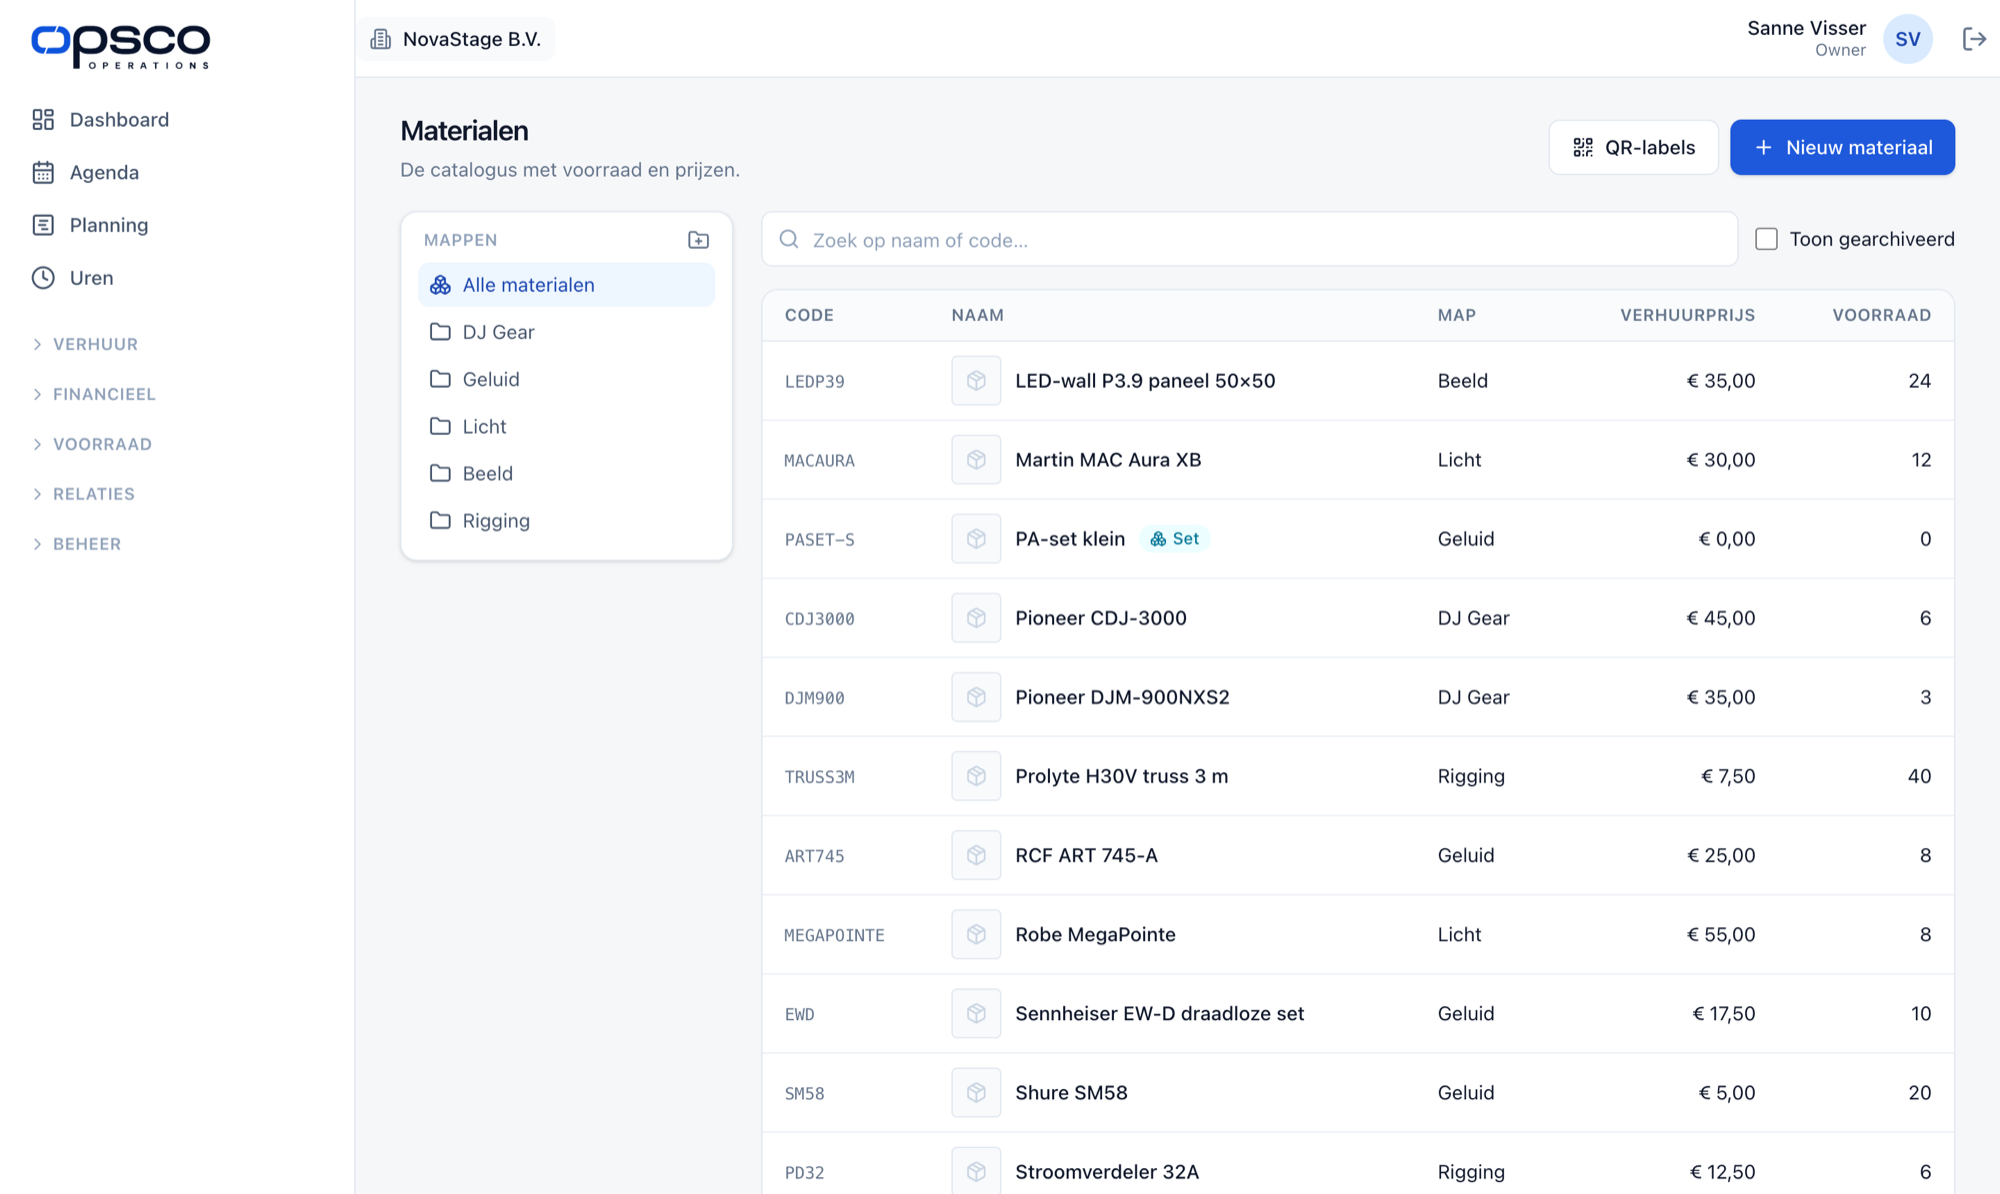
Task: Click the CODE column header
Action: [x=809, y=315]
